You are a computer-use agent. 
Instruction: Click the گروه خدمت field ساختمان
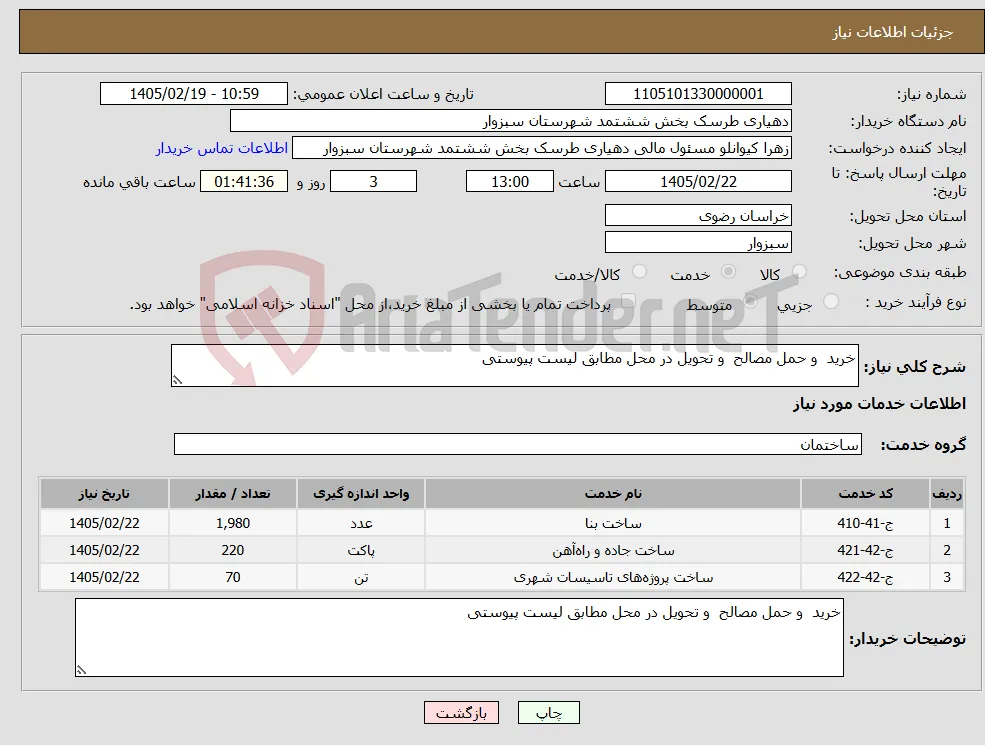coord(518,444)
